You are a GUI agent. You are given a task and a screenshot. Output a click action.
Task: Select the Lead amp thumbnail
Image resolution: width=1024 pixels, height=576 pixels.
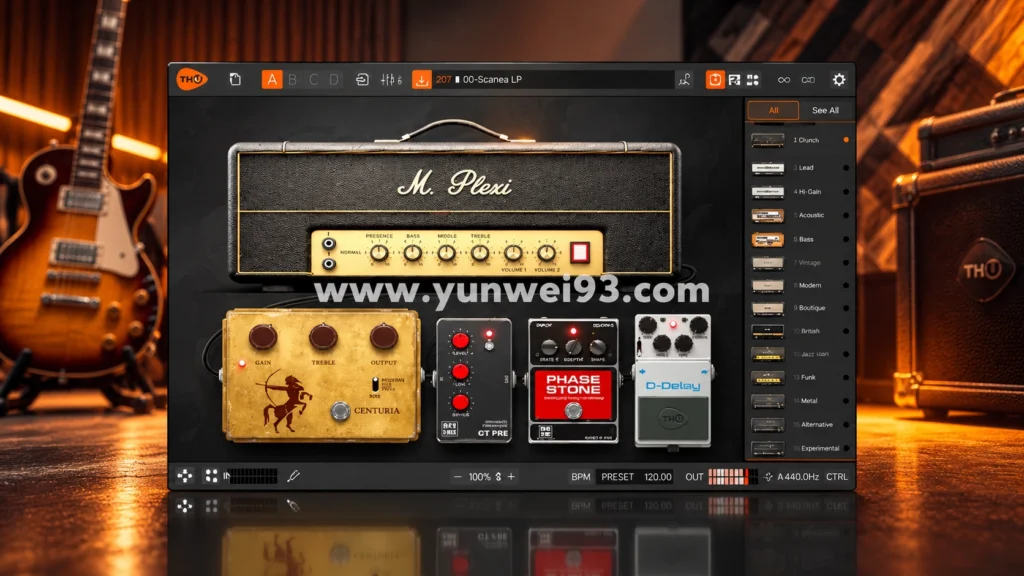pyautogui.click(x=767, y=168)
